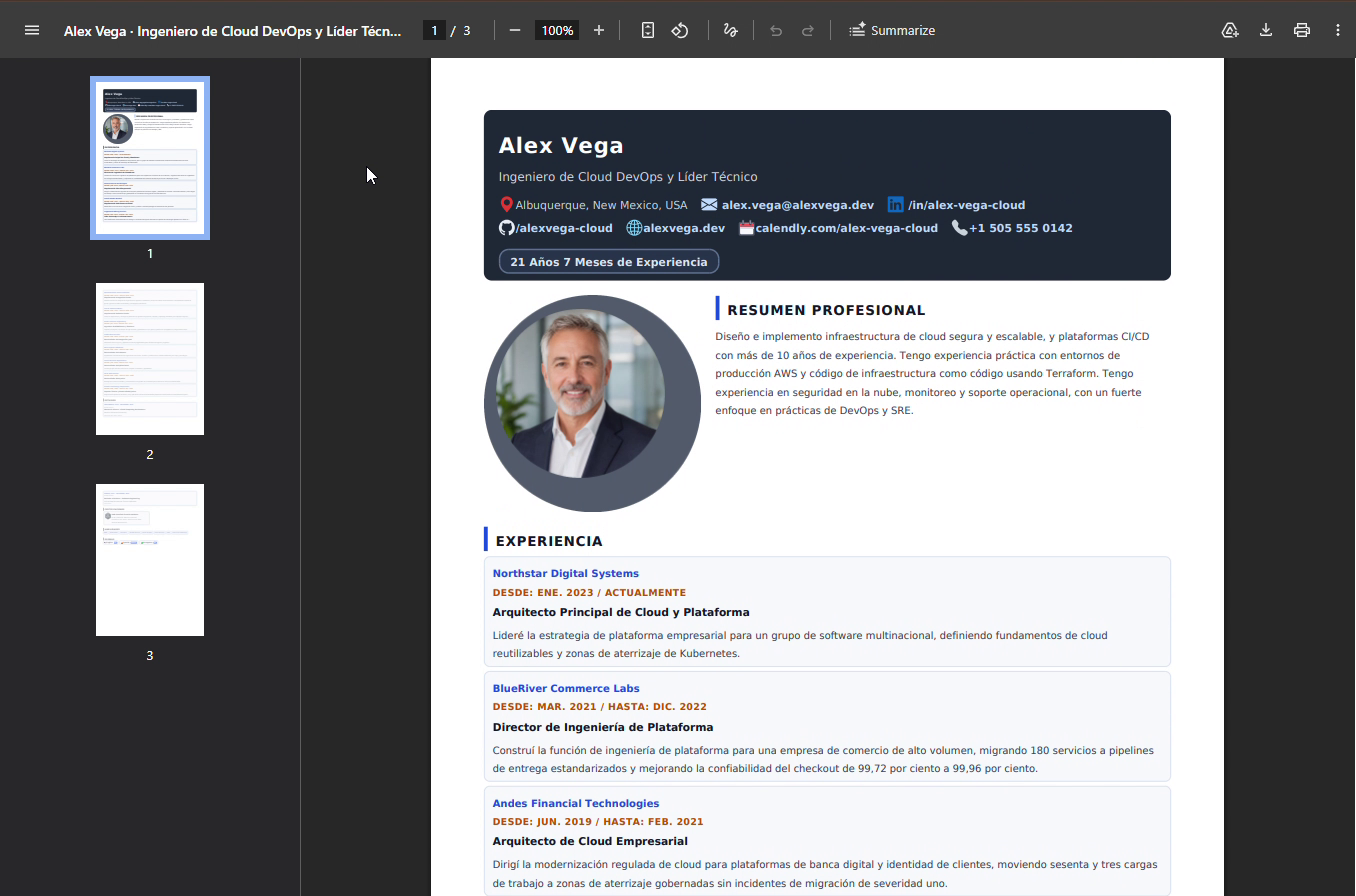The image size is (1356, 896).
Task: Click the envelope email icon
Action: [709, 204]
